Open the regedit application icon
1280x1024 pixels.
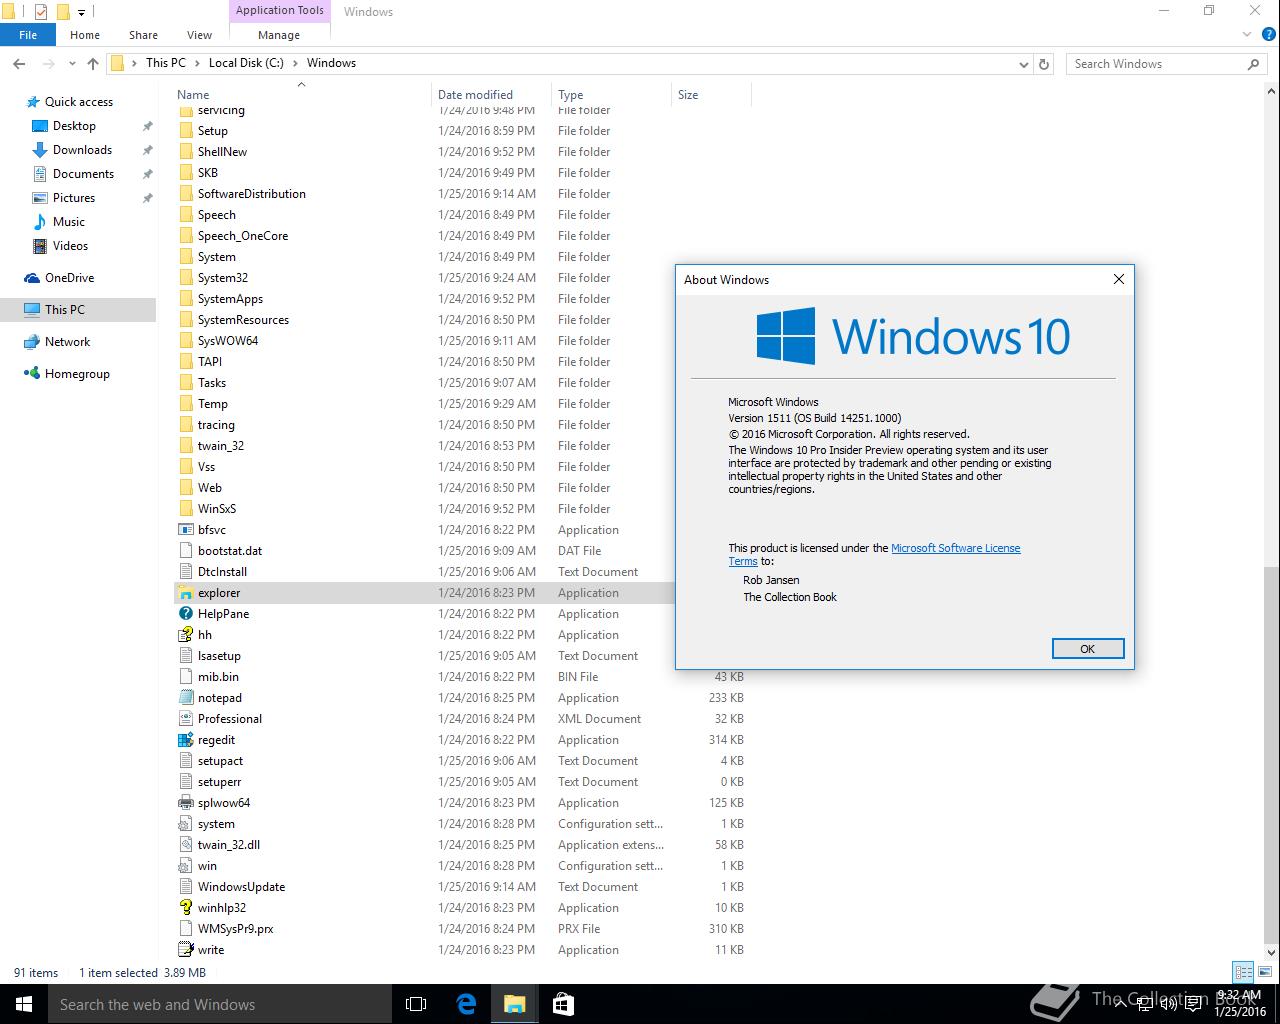pos(185,740)
